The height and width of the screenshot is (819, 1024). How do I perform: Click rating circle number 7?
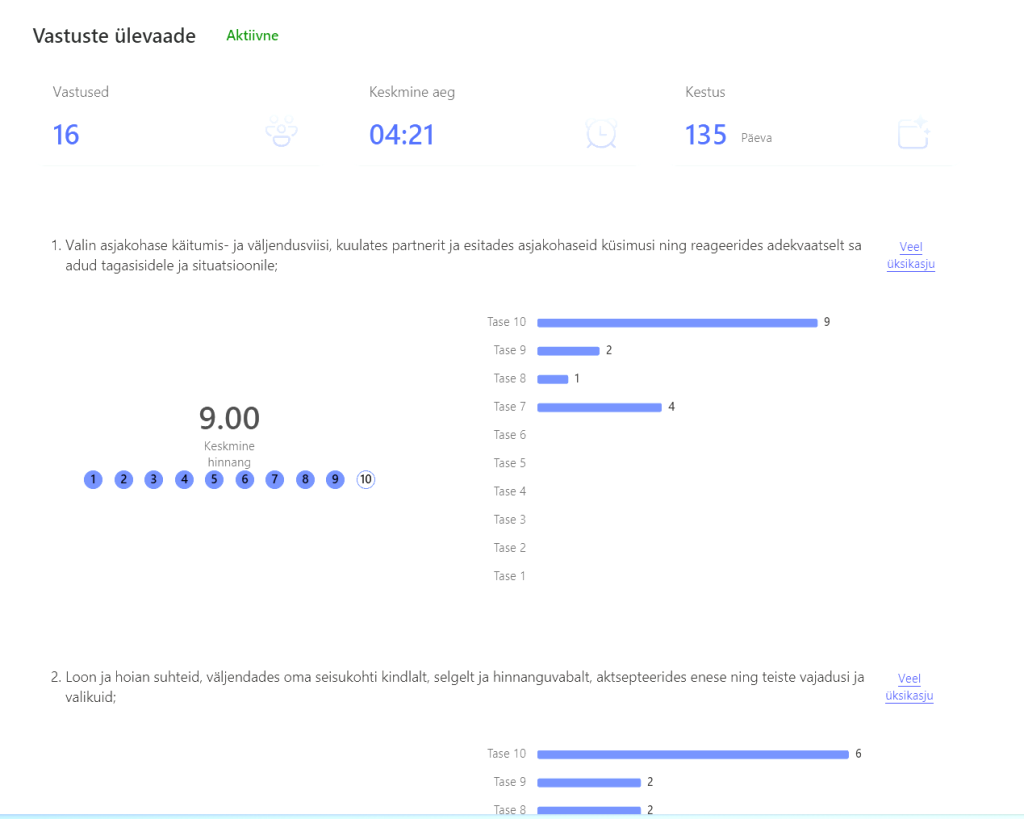click(275, 480)
